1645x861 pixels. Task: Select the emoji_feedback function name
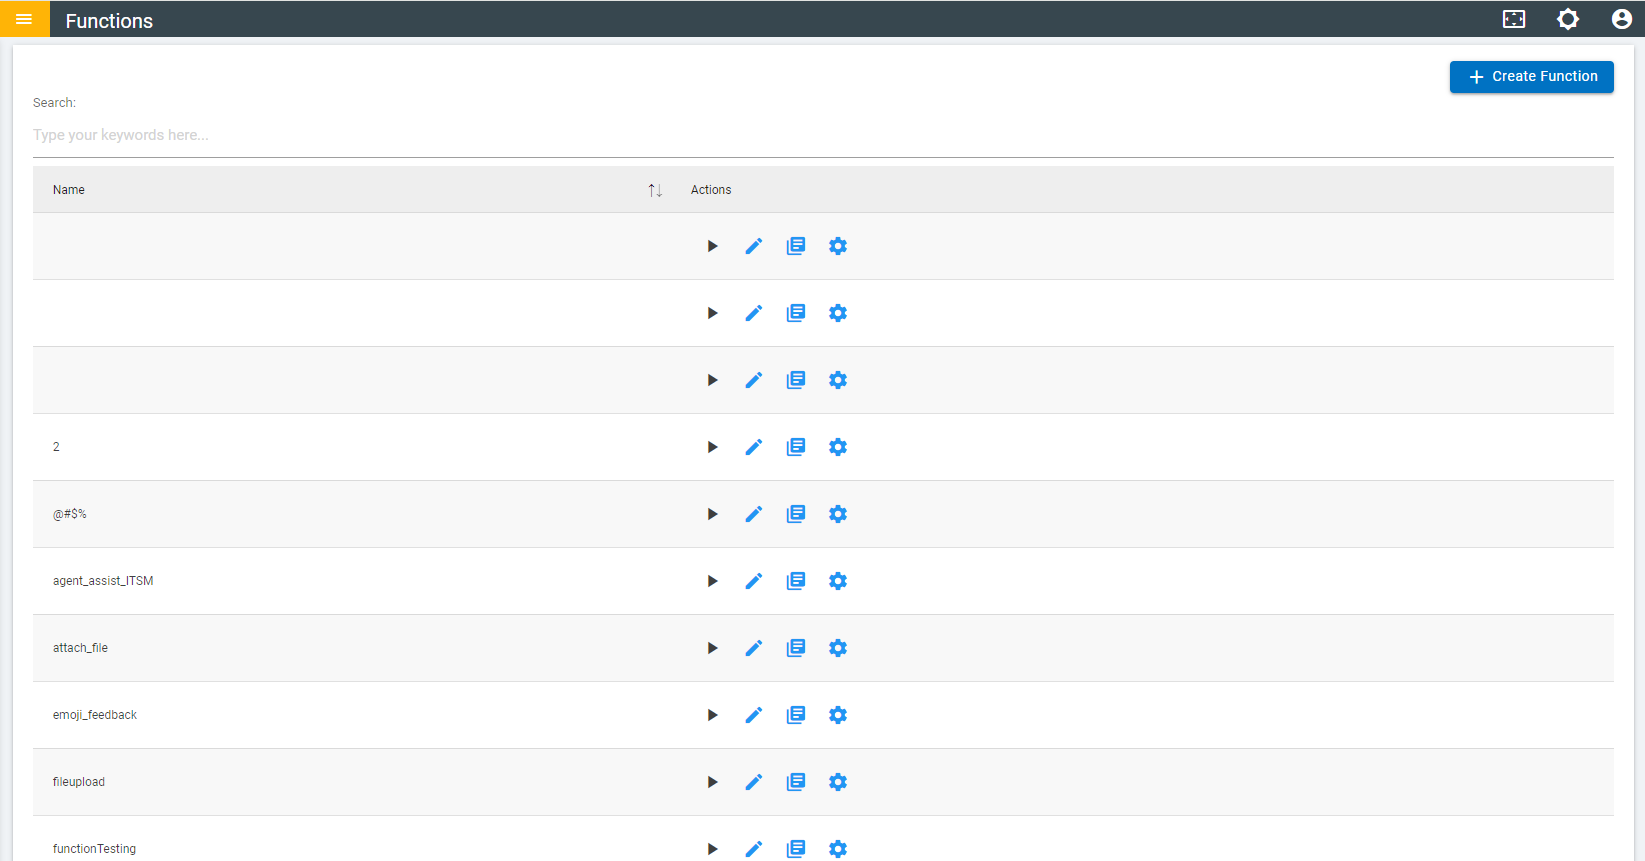tap(95, 715)
